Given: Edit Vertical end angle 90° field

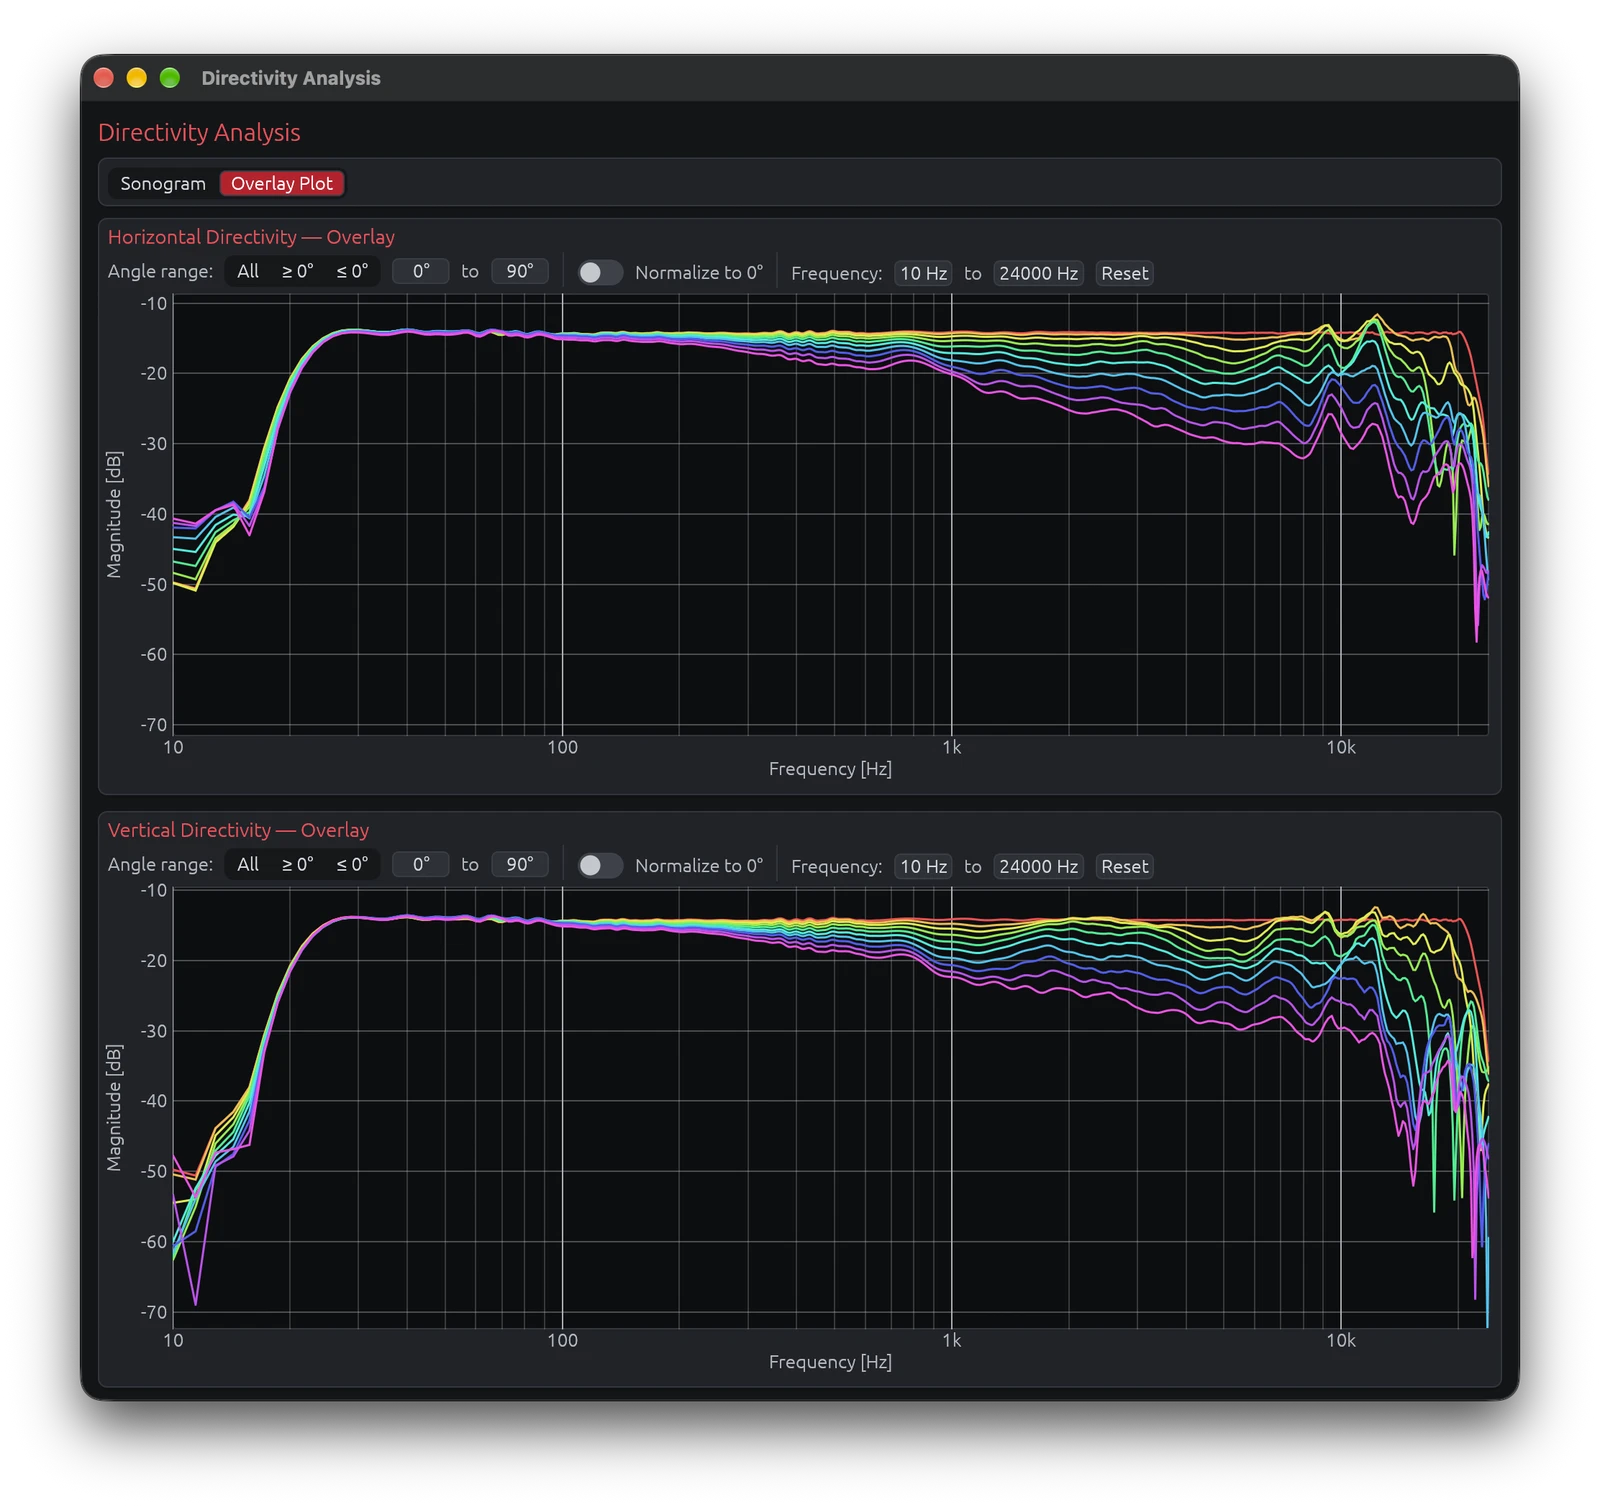Looking at the screenshot, I should 520,864.
